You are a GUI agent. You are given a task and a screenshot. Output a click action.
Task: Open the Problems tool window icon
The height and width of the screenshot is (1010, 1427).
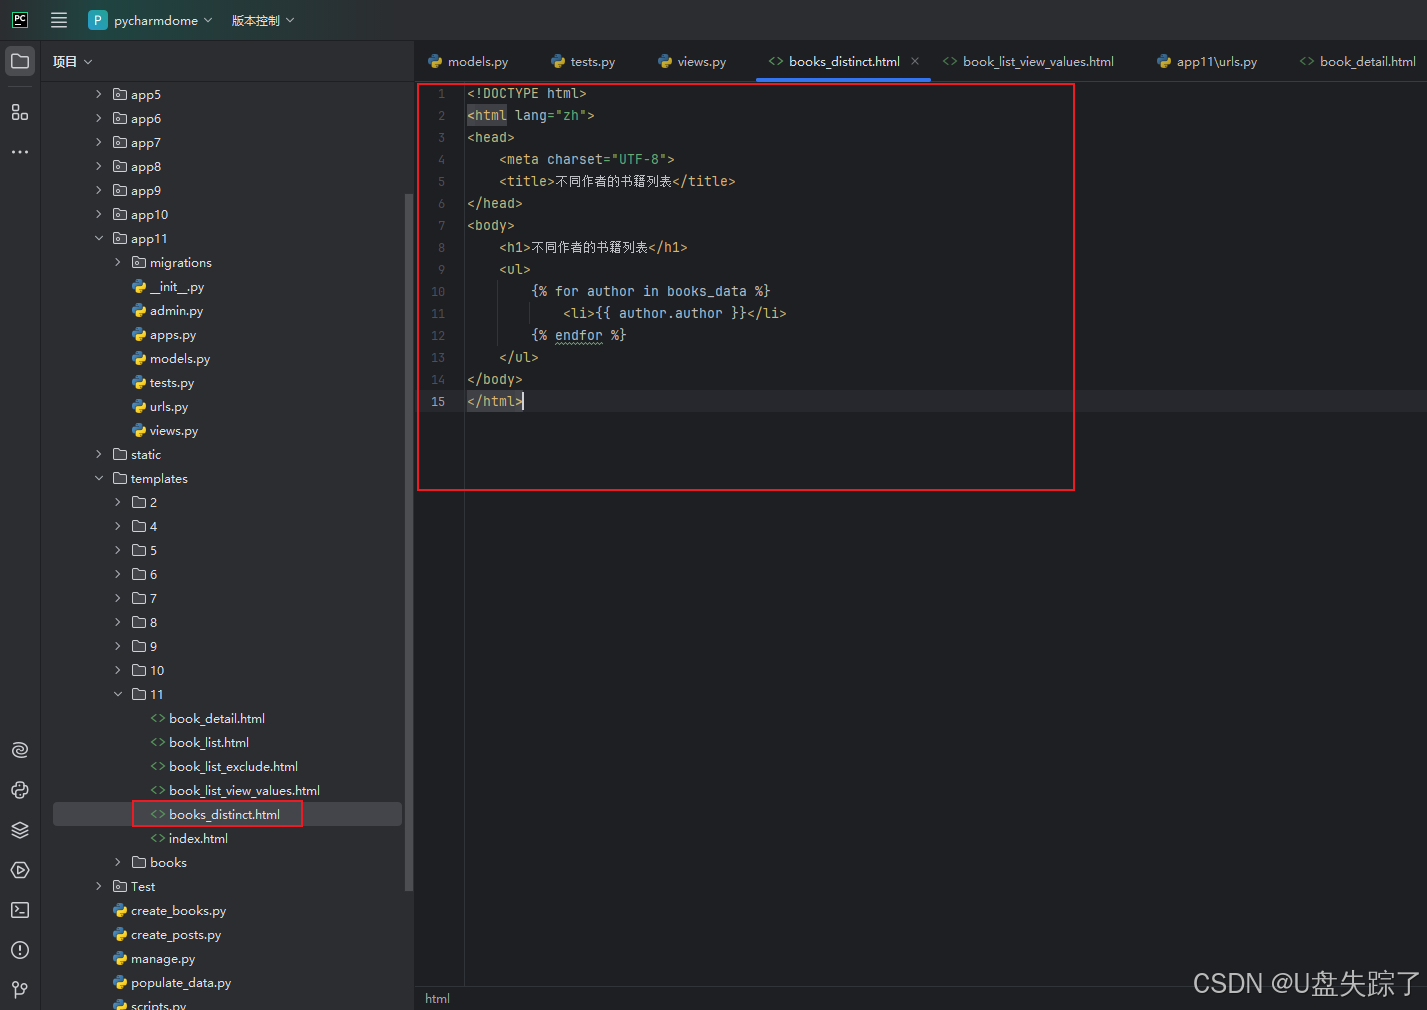(x=20, y=950)
